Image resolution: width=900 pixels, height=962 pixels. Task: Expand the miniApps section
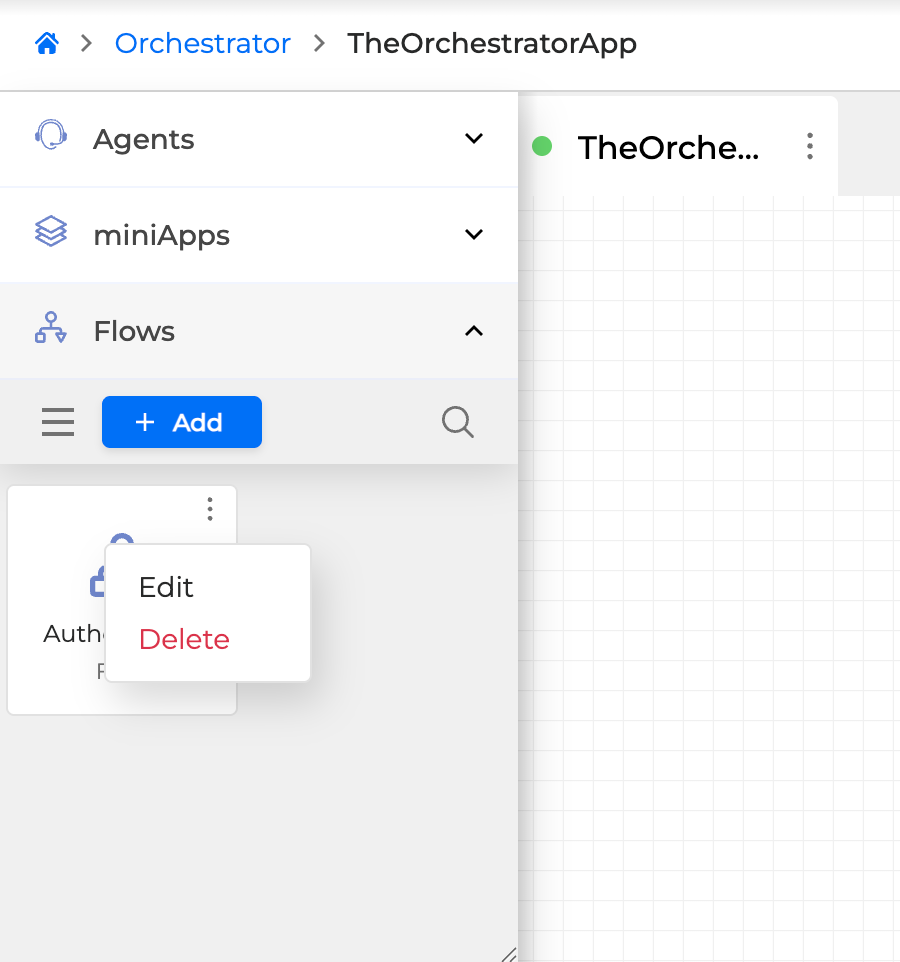[x=472, y=234]
